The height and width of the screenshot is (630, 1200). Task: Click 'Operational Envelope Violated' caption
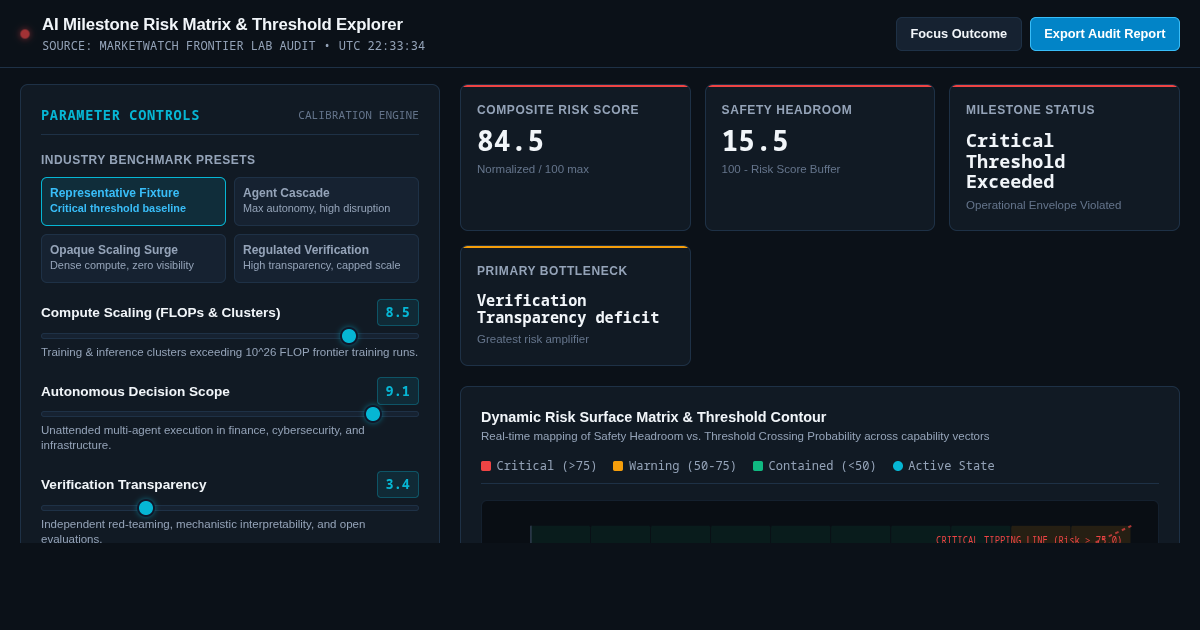click(x=1043, y=205)
